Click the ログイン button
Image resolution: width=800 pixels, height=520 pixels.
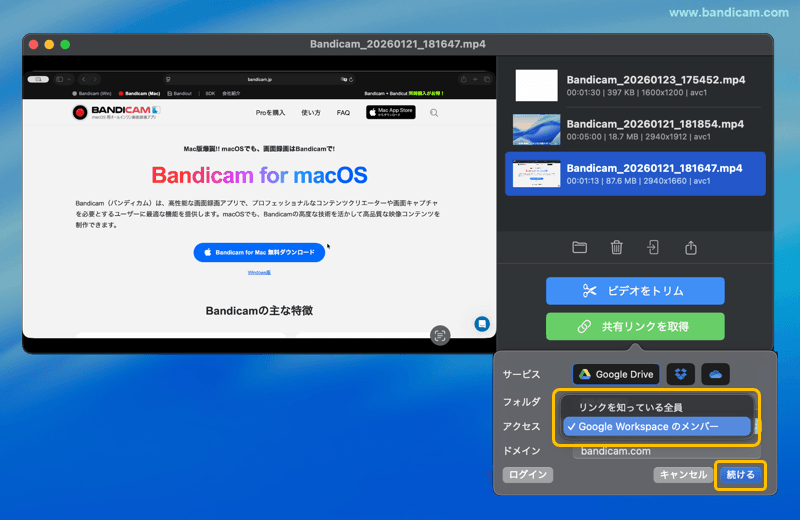528,475
